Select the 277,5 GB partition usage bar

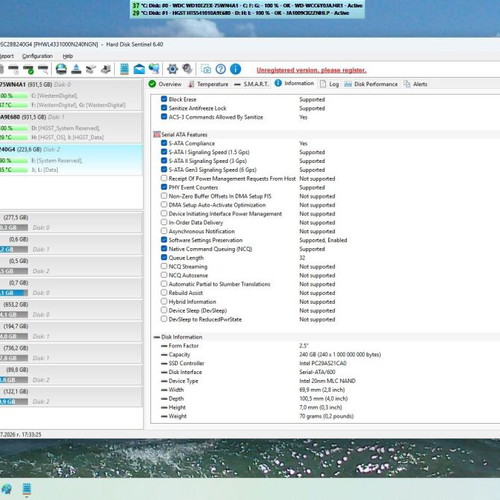click(x=14, y=228)
